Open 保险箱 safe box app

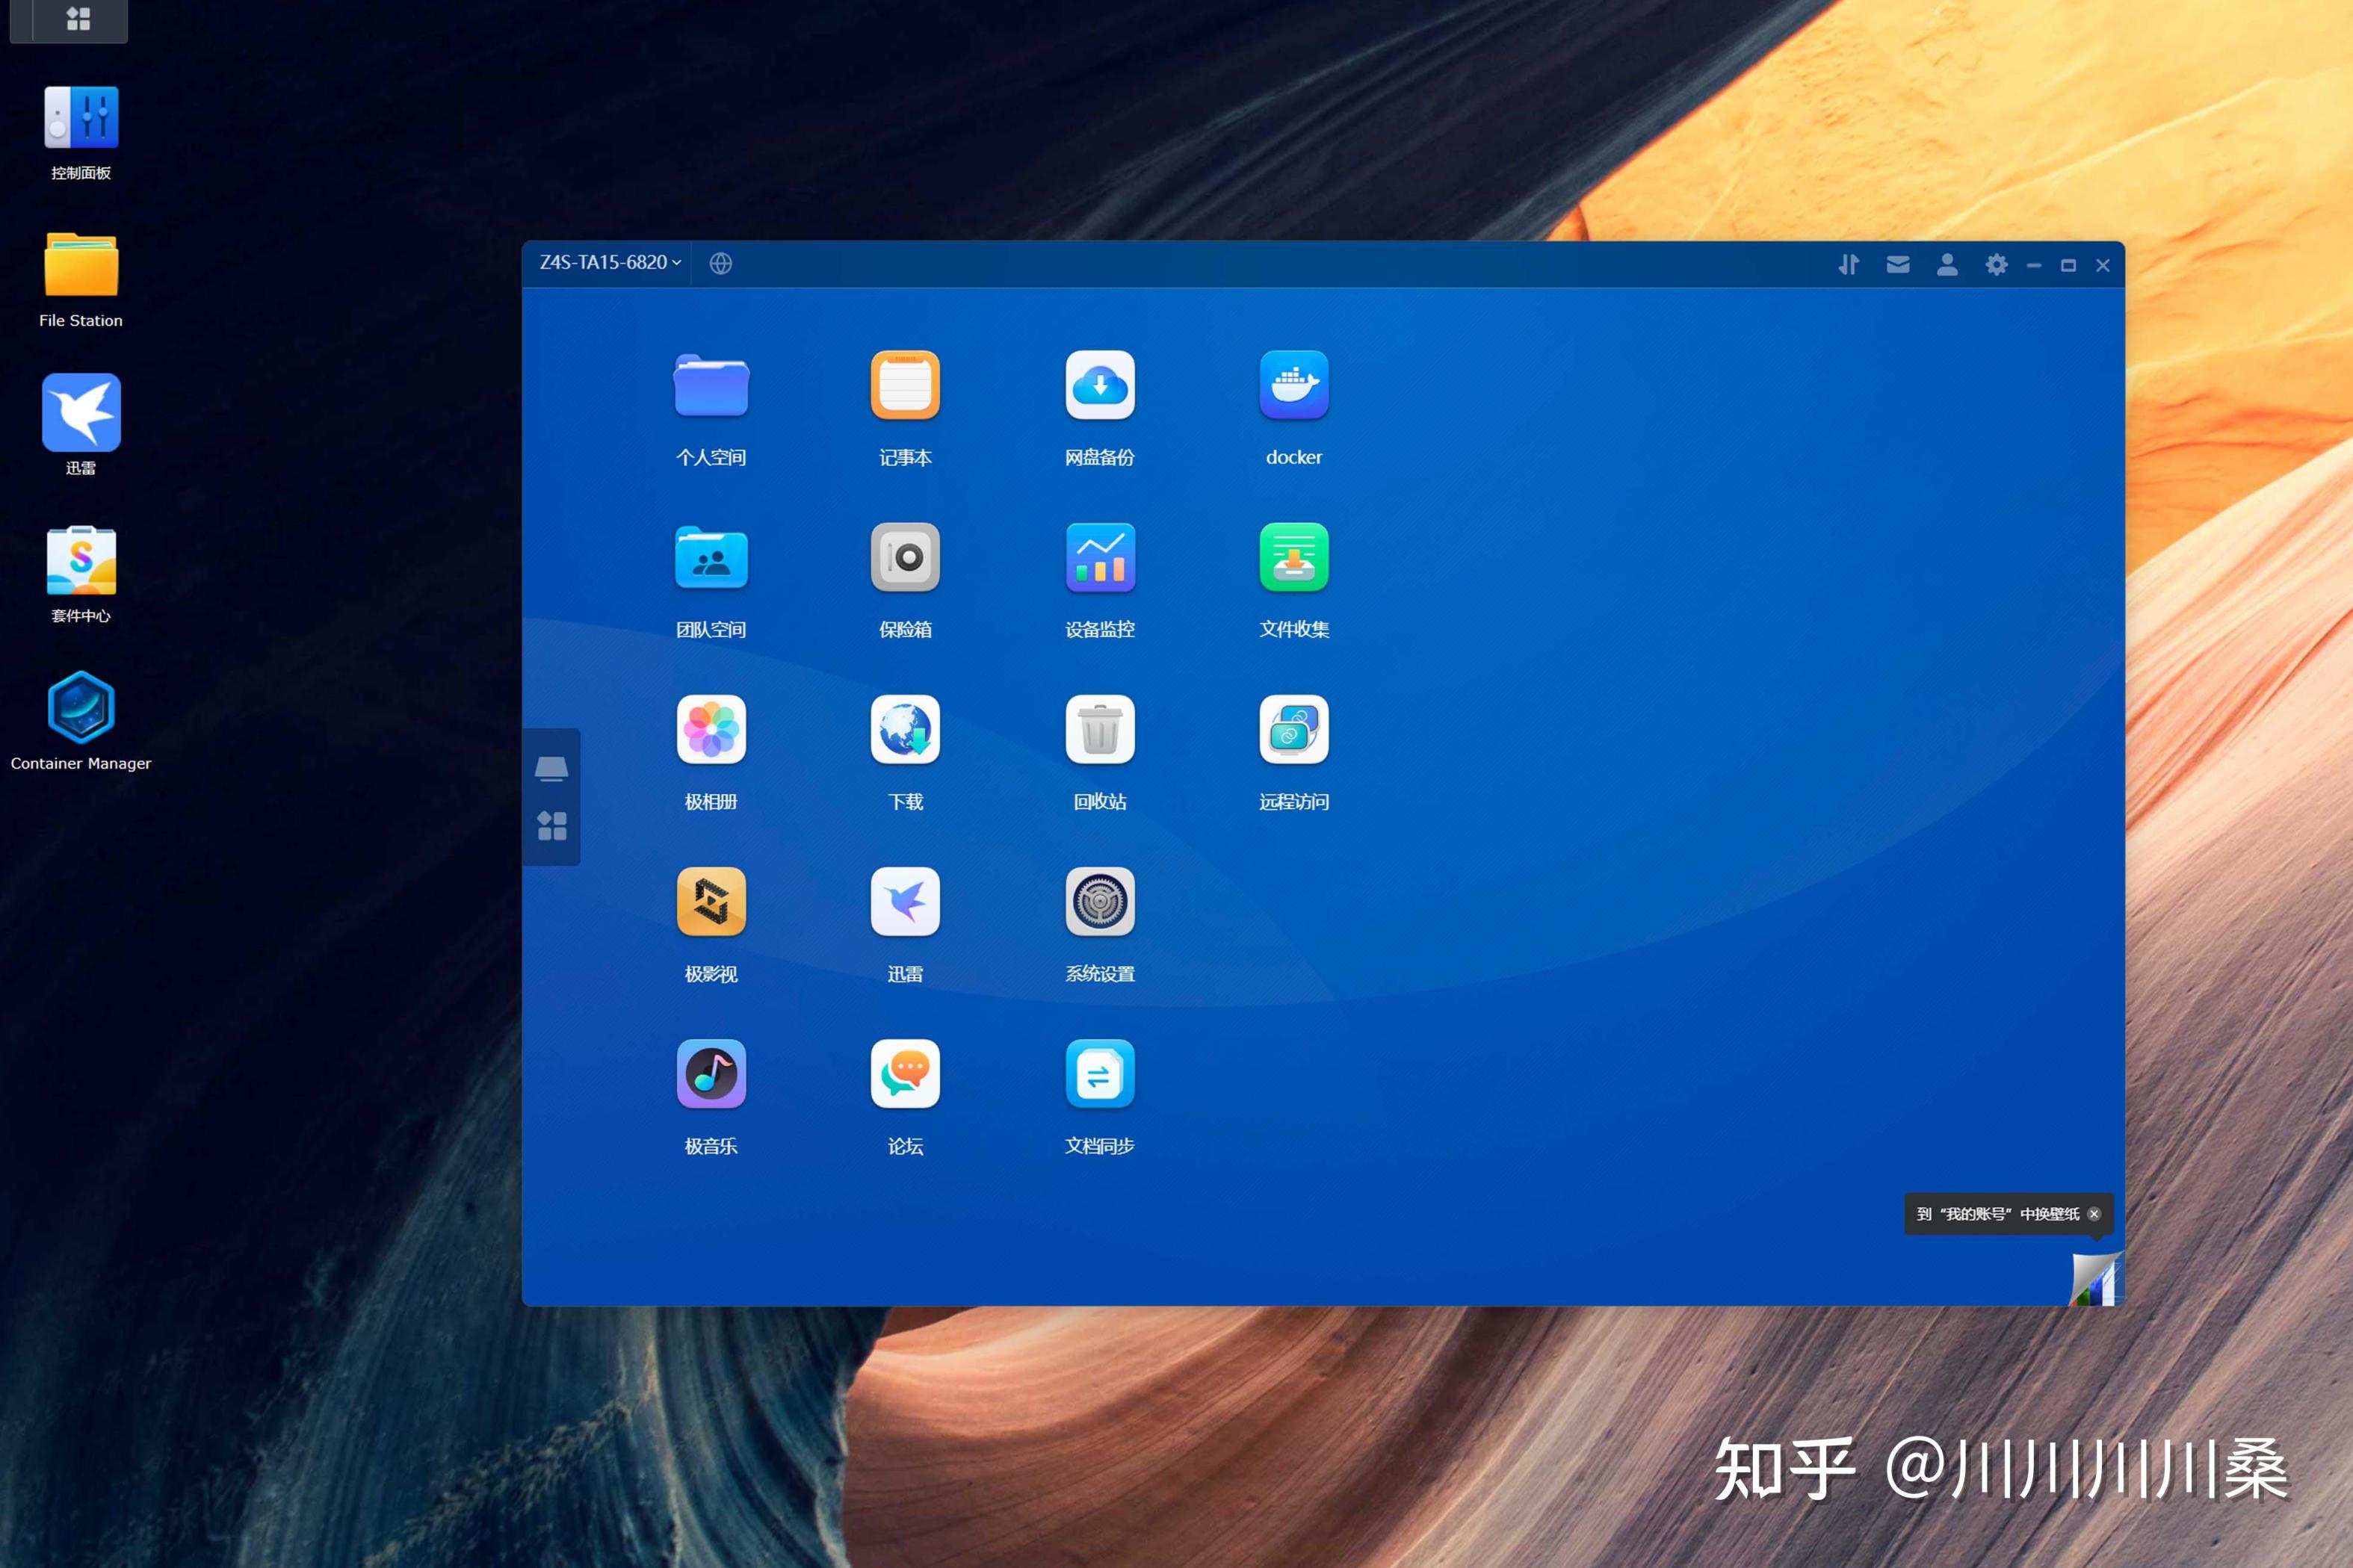pyautogui.click(x=905, y=558)
